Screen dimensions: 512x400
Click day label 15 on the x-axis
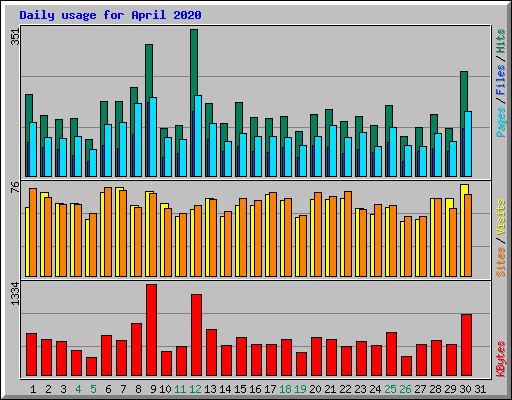pyautogui.click(x=240, y=389)
